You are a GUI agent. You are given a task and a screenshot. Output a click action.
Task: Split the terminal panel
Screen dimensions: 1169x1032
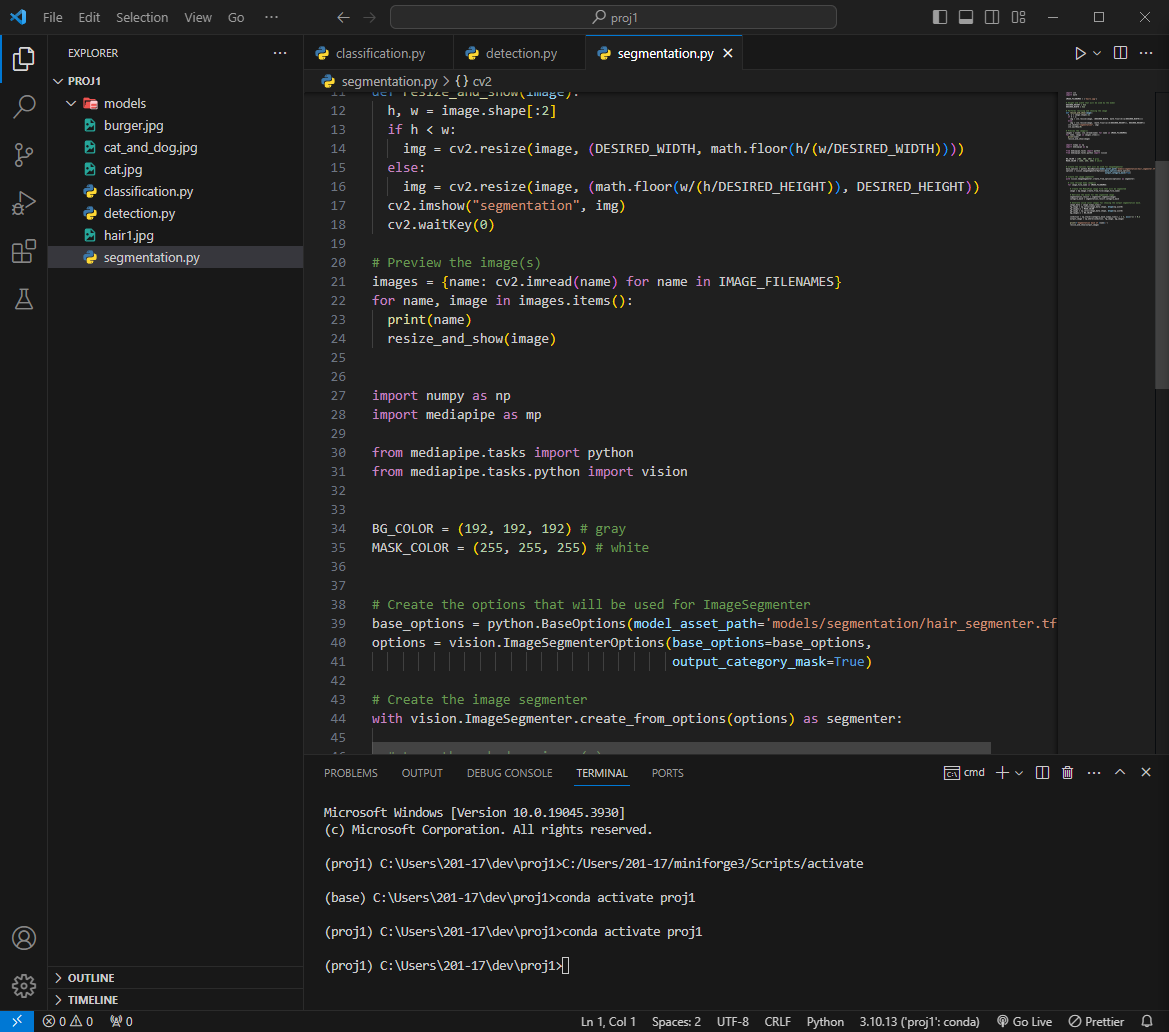tap(1042, 773)
